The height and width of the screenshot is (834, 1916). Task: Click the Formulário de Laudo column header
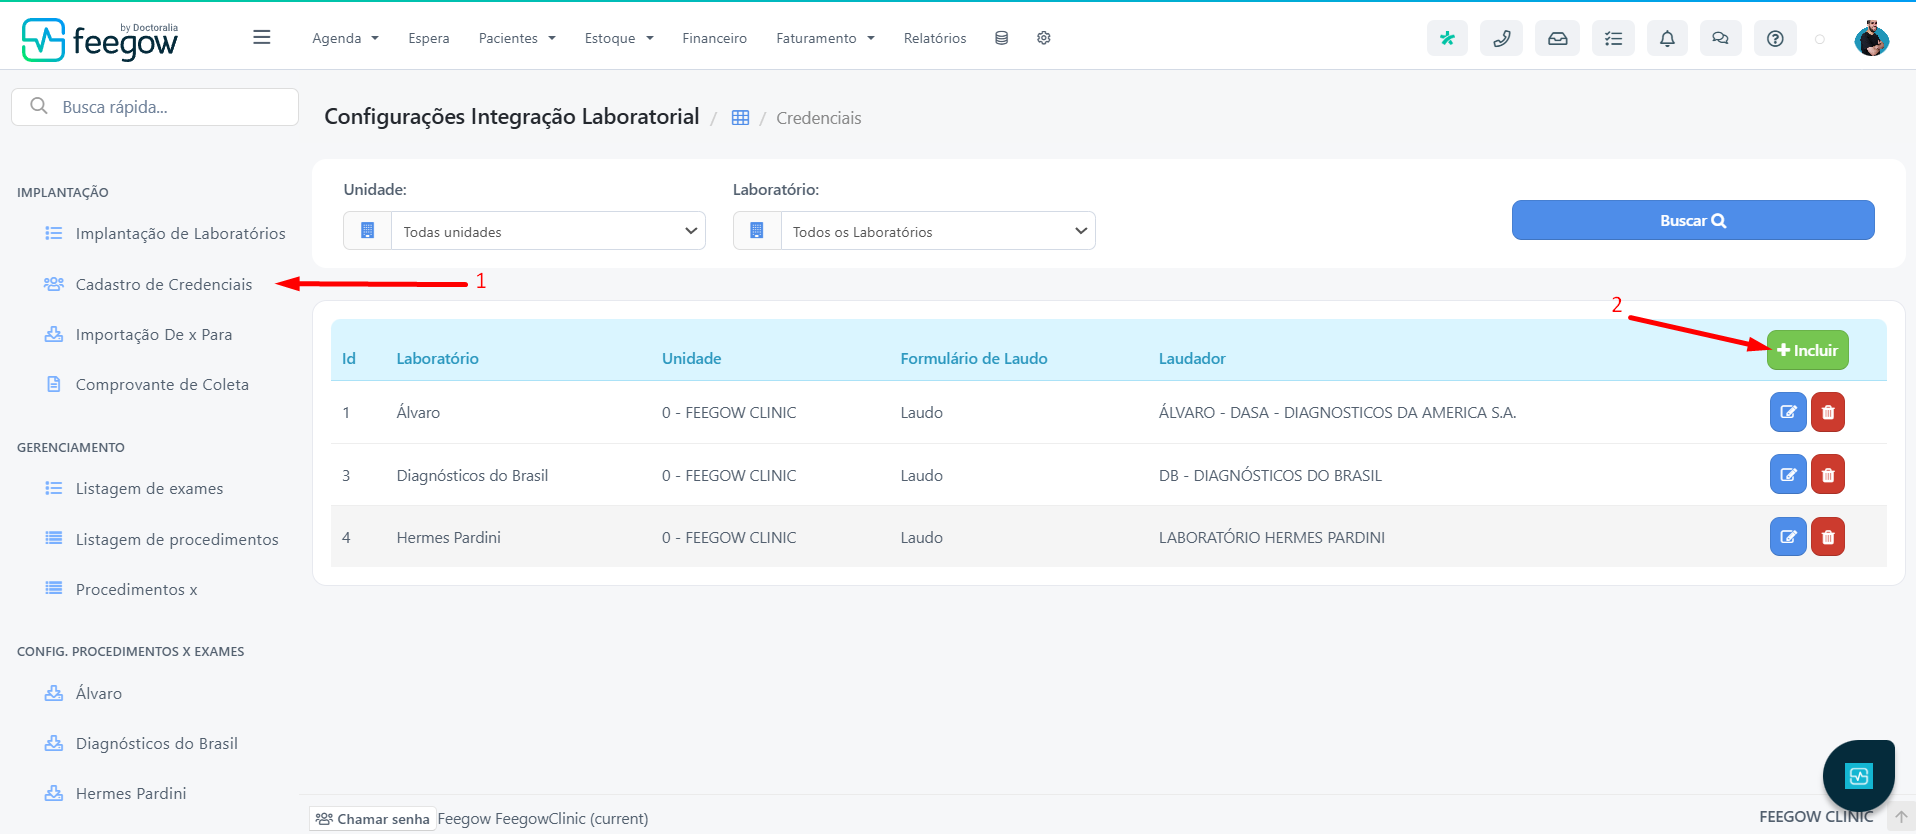click(x=974, y=358)
